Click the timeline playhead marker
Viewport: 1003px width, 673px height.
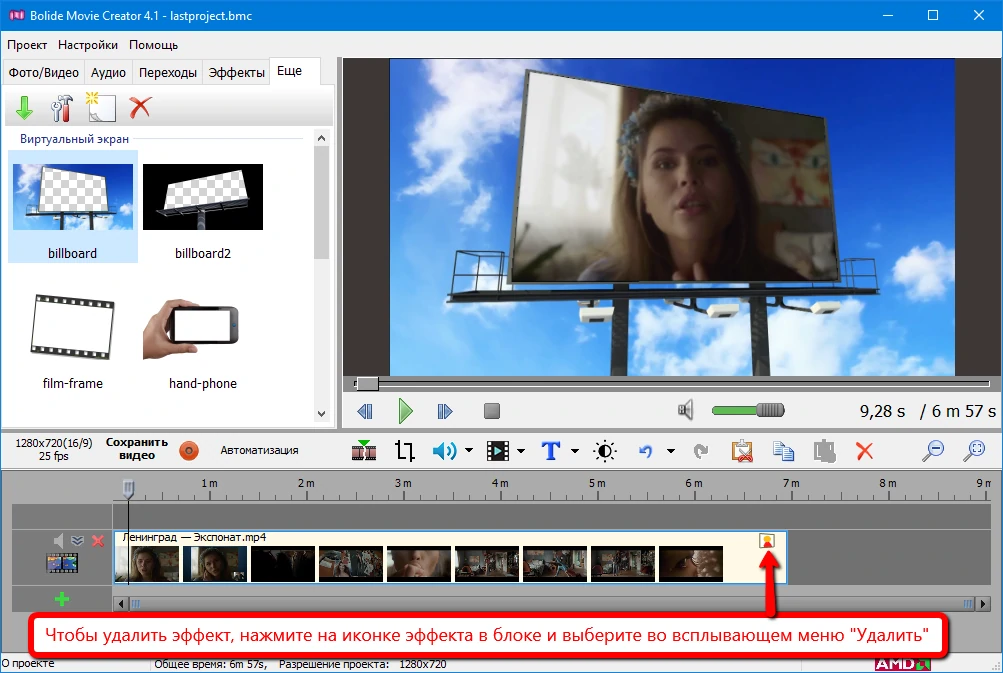click(129, 489)
